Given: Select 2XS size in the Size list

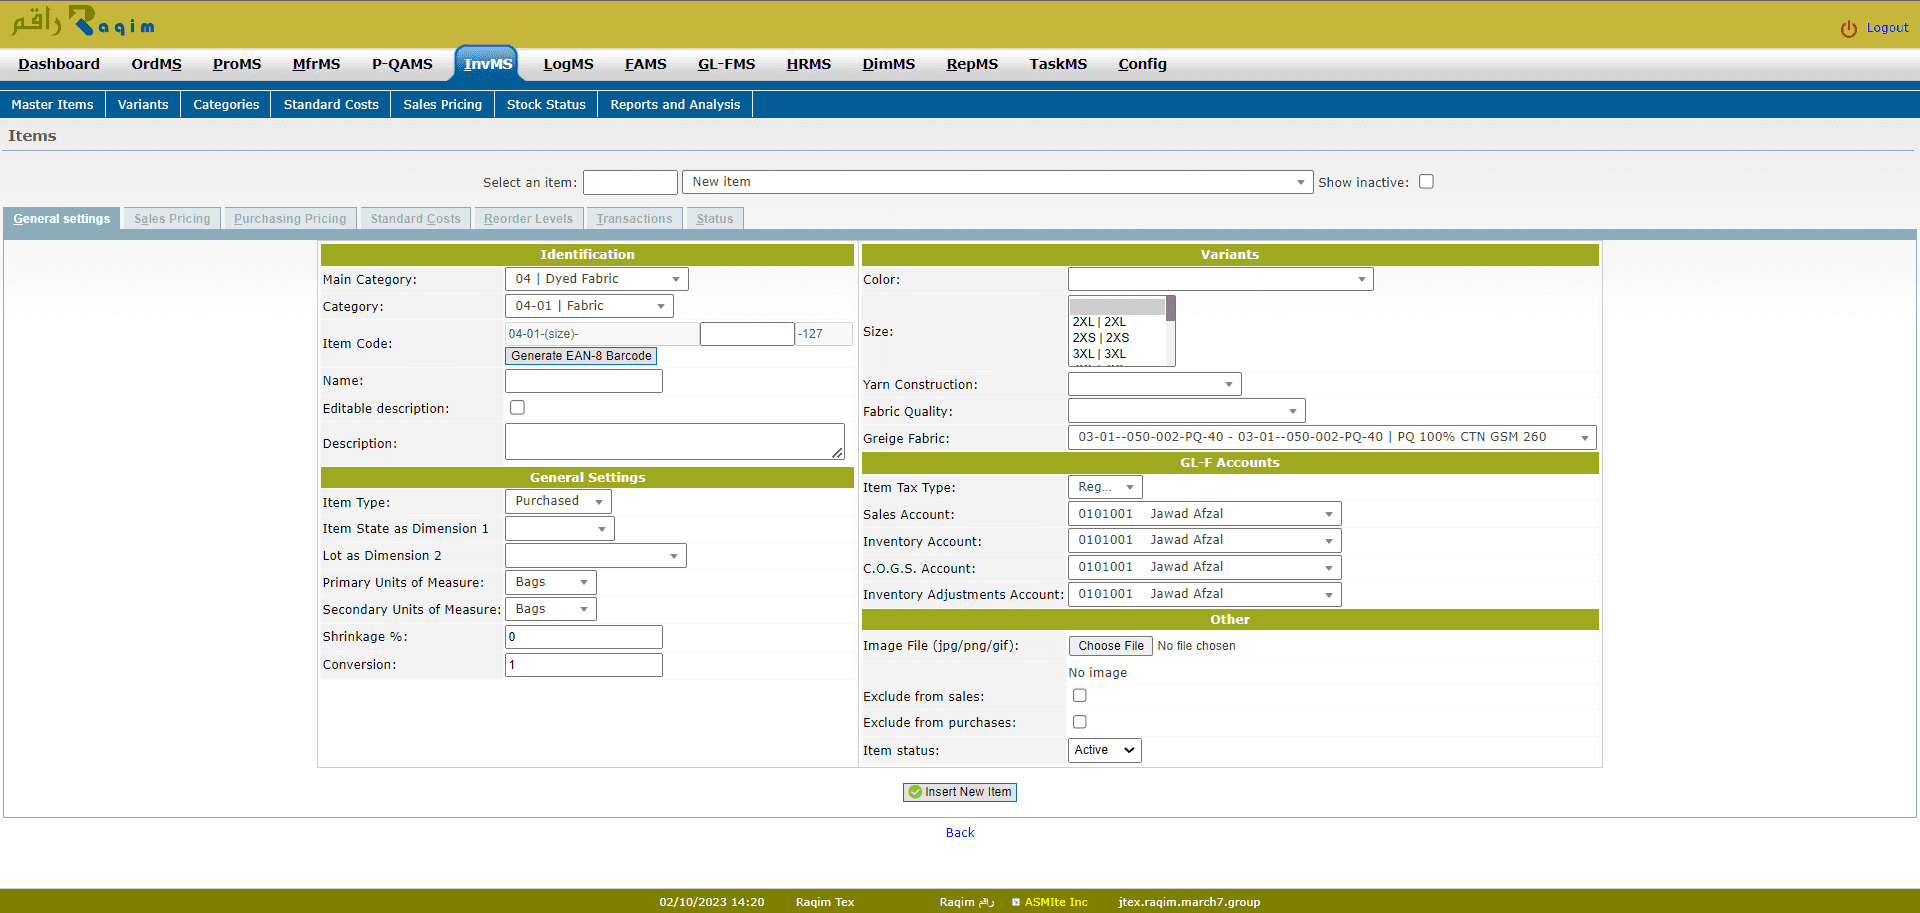Looking at the screenshot, I should [1117, 338].
